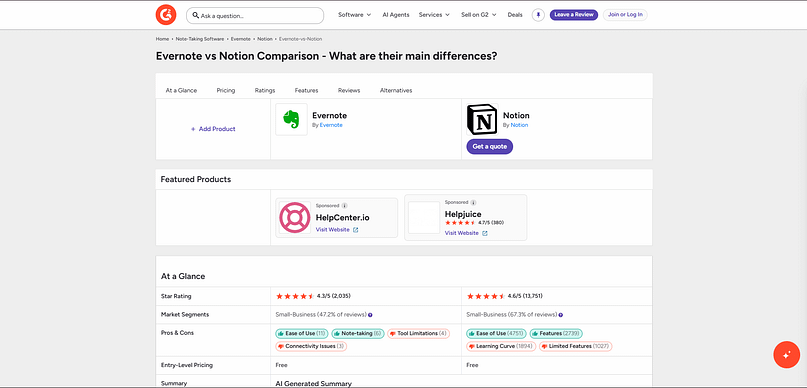
Task: Expand the Services dropdown menu
Action: tap(434, 15)
